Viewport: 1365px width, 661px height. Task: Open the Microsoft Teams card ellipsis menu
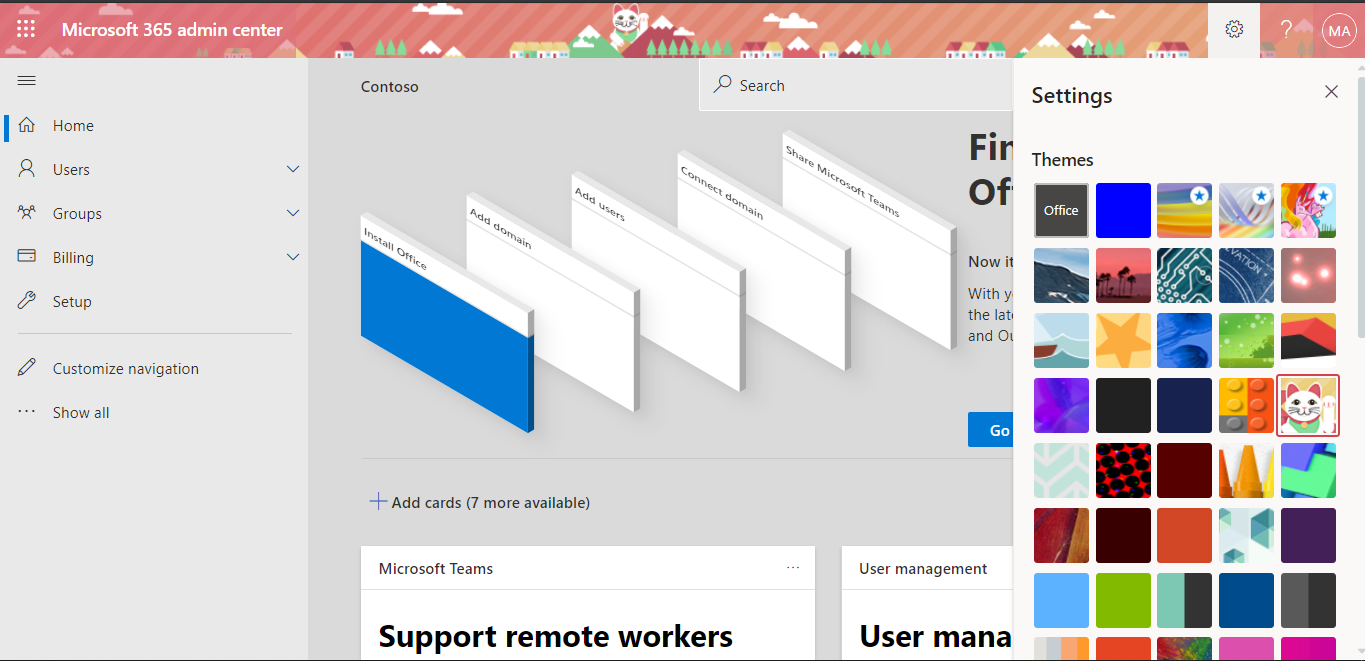click(793, 567)
